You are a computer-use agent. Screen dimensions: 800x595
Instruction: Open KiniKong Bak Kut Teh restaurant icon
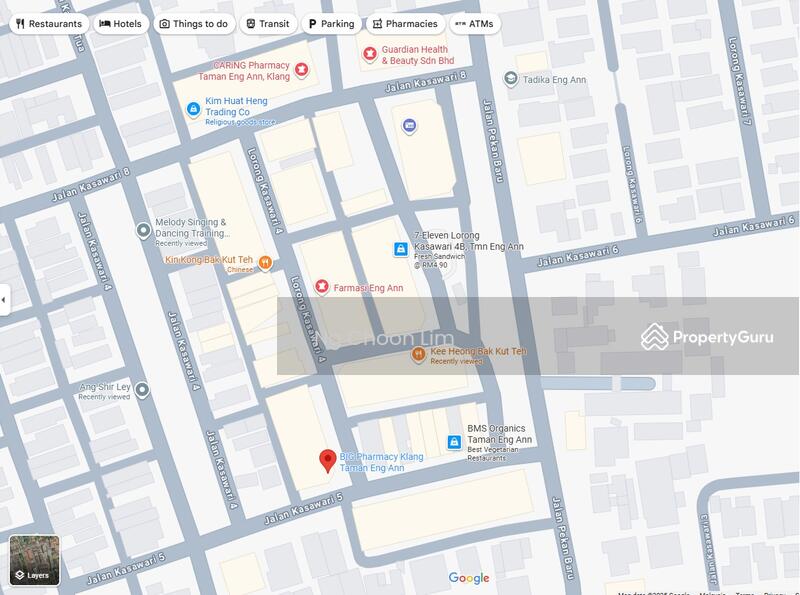[265, 263]
